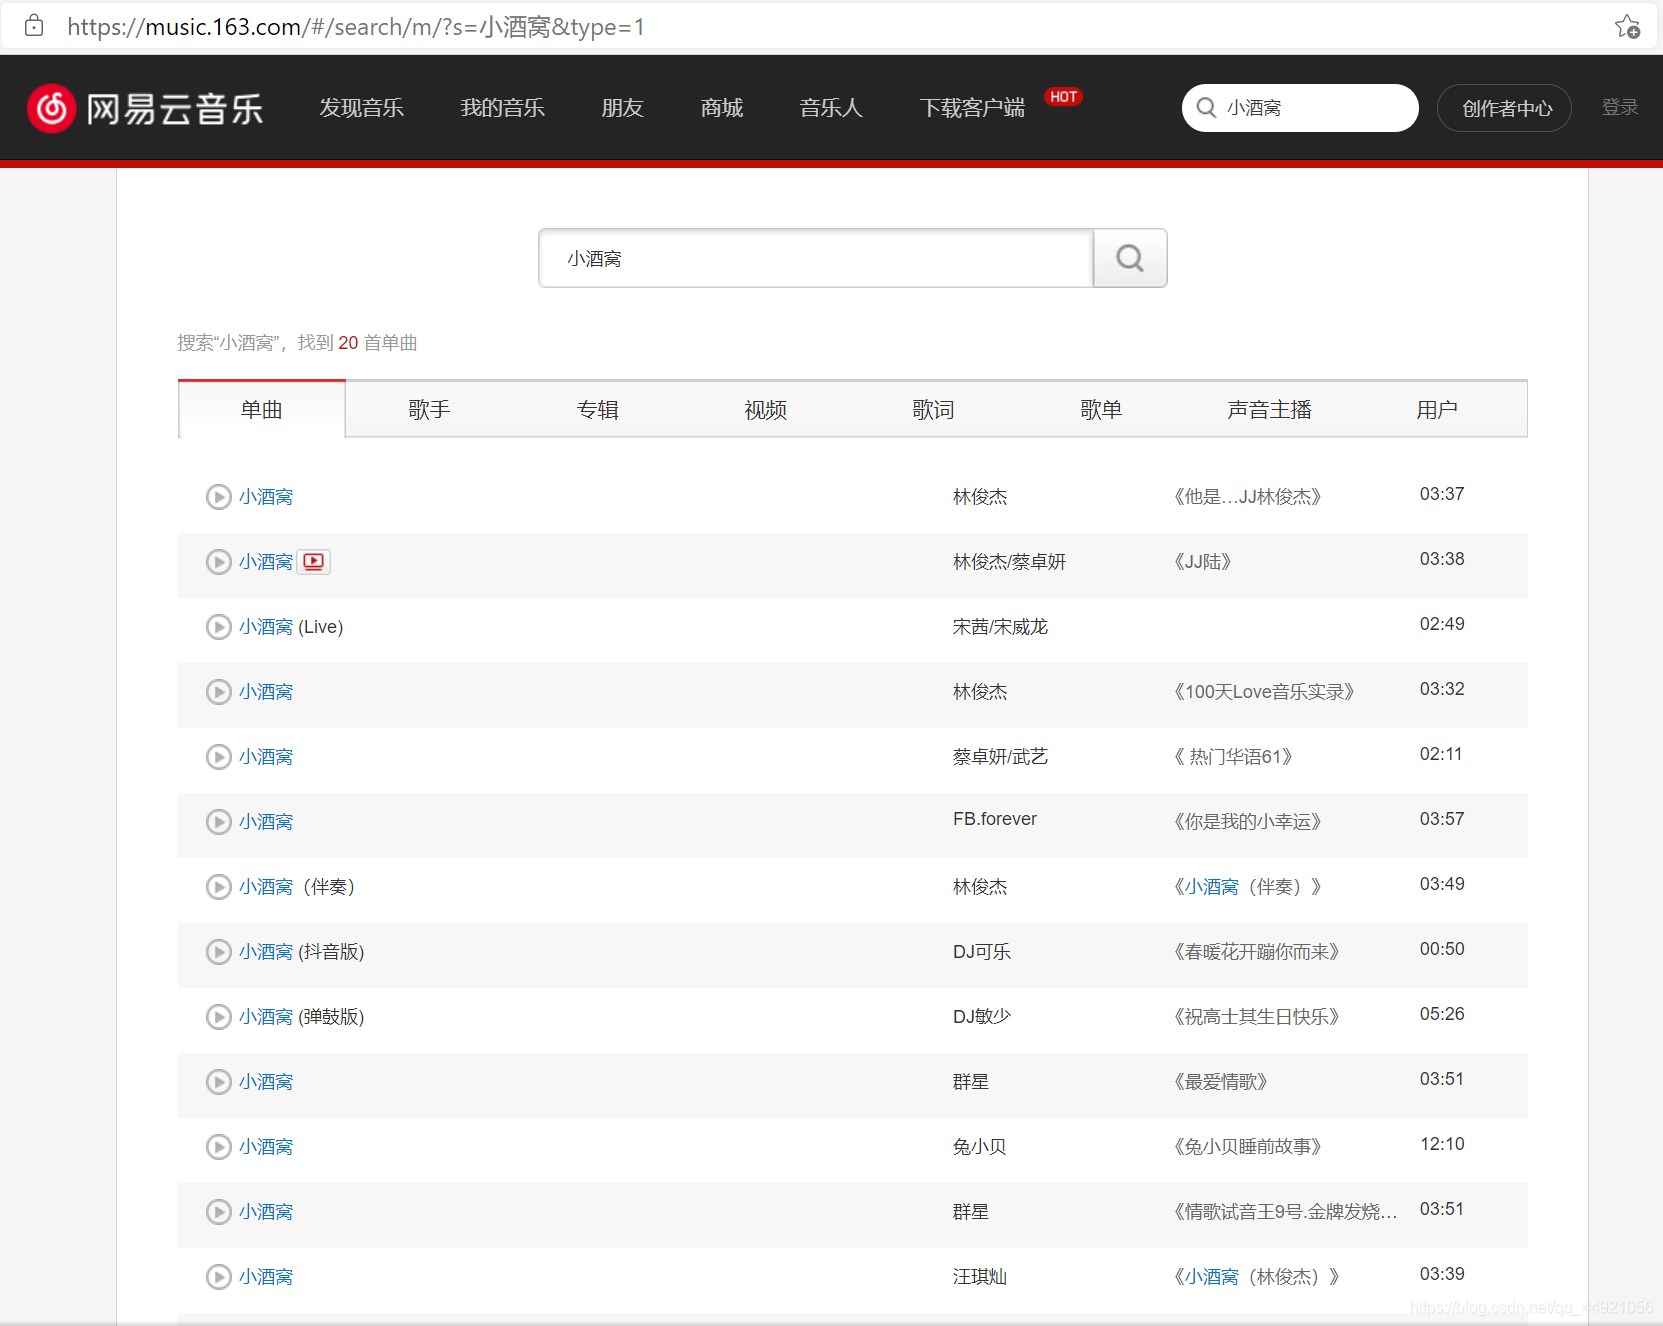This screenshot has width=1663, height=1326.
Task: Open artist 汪琪灿
Action: click(980, 1277)
